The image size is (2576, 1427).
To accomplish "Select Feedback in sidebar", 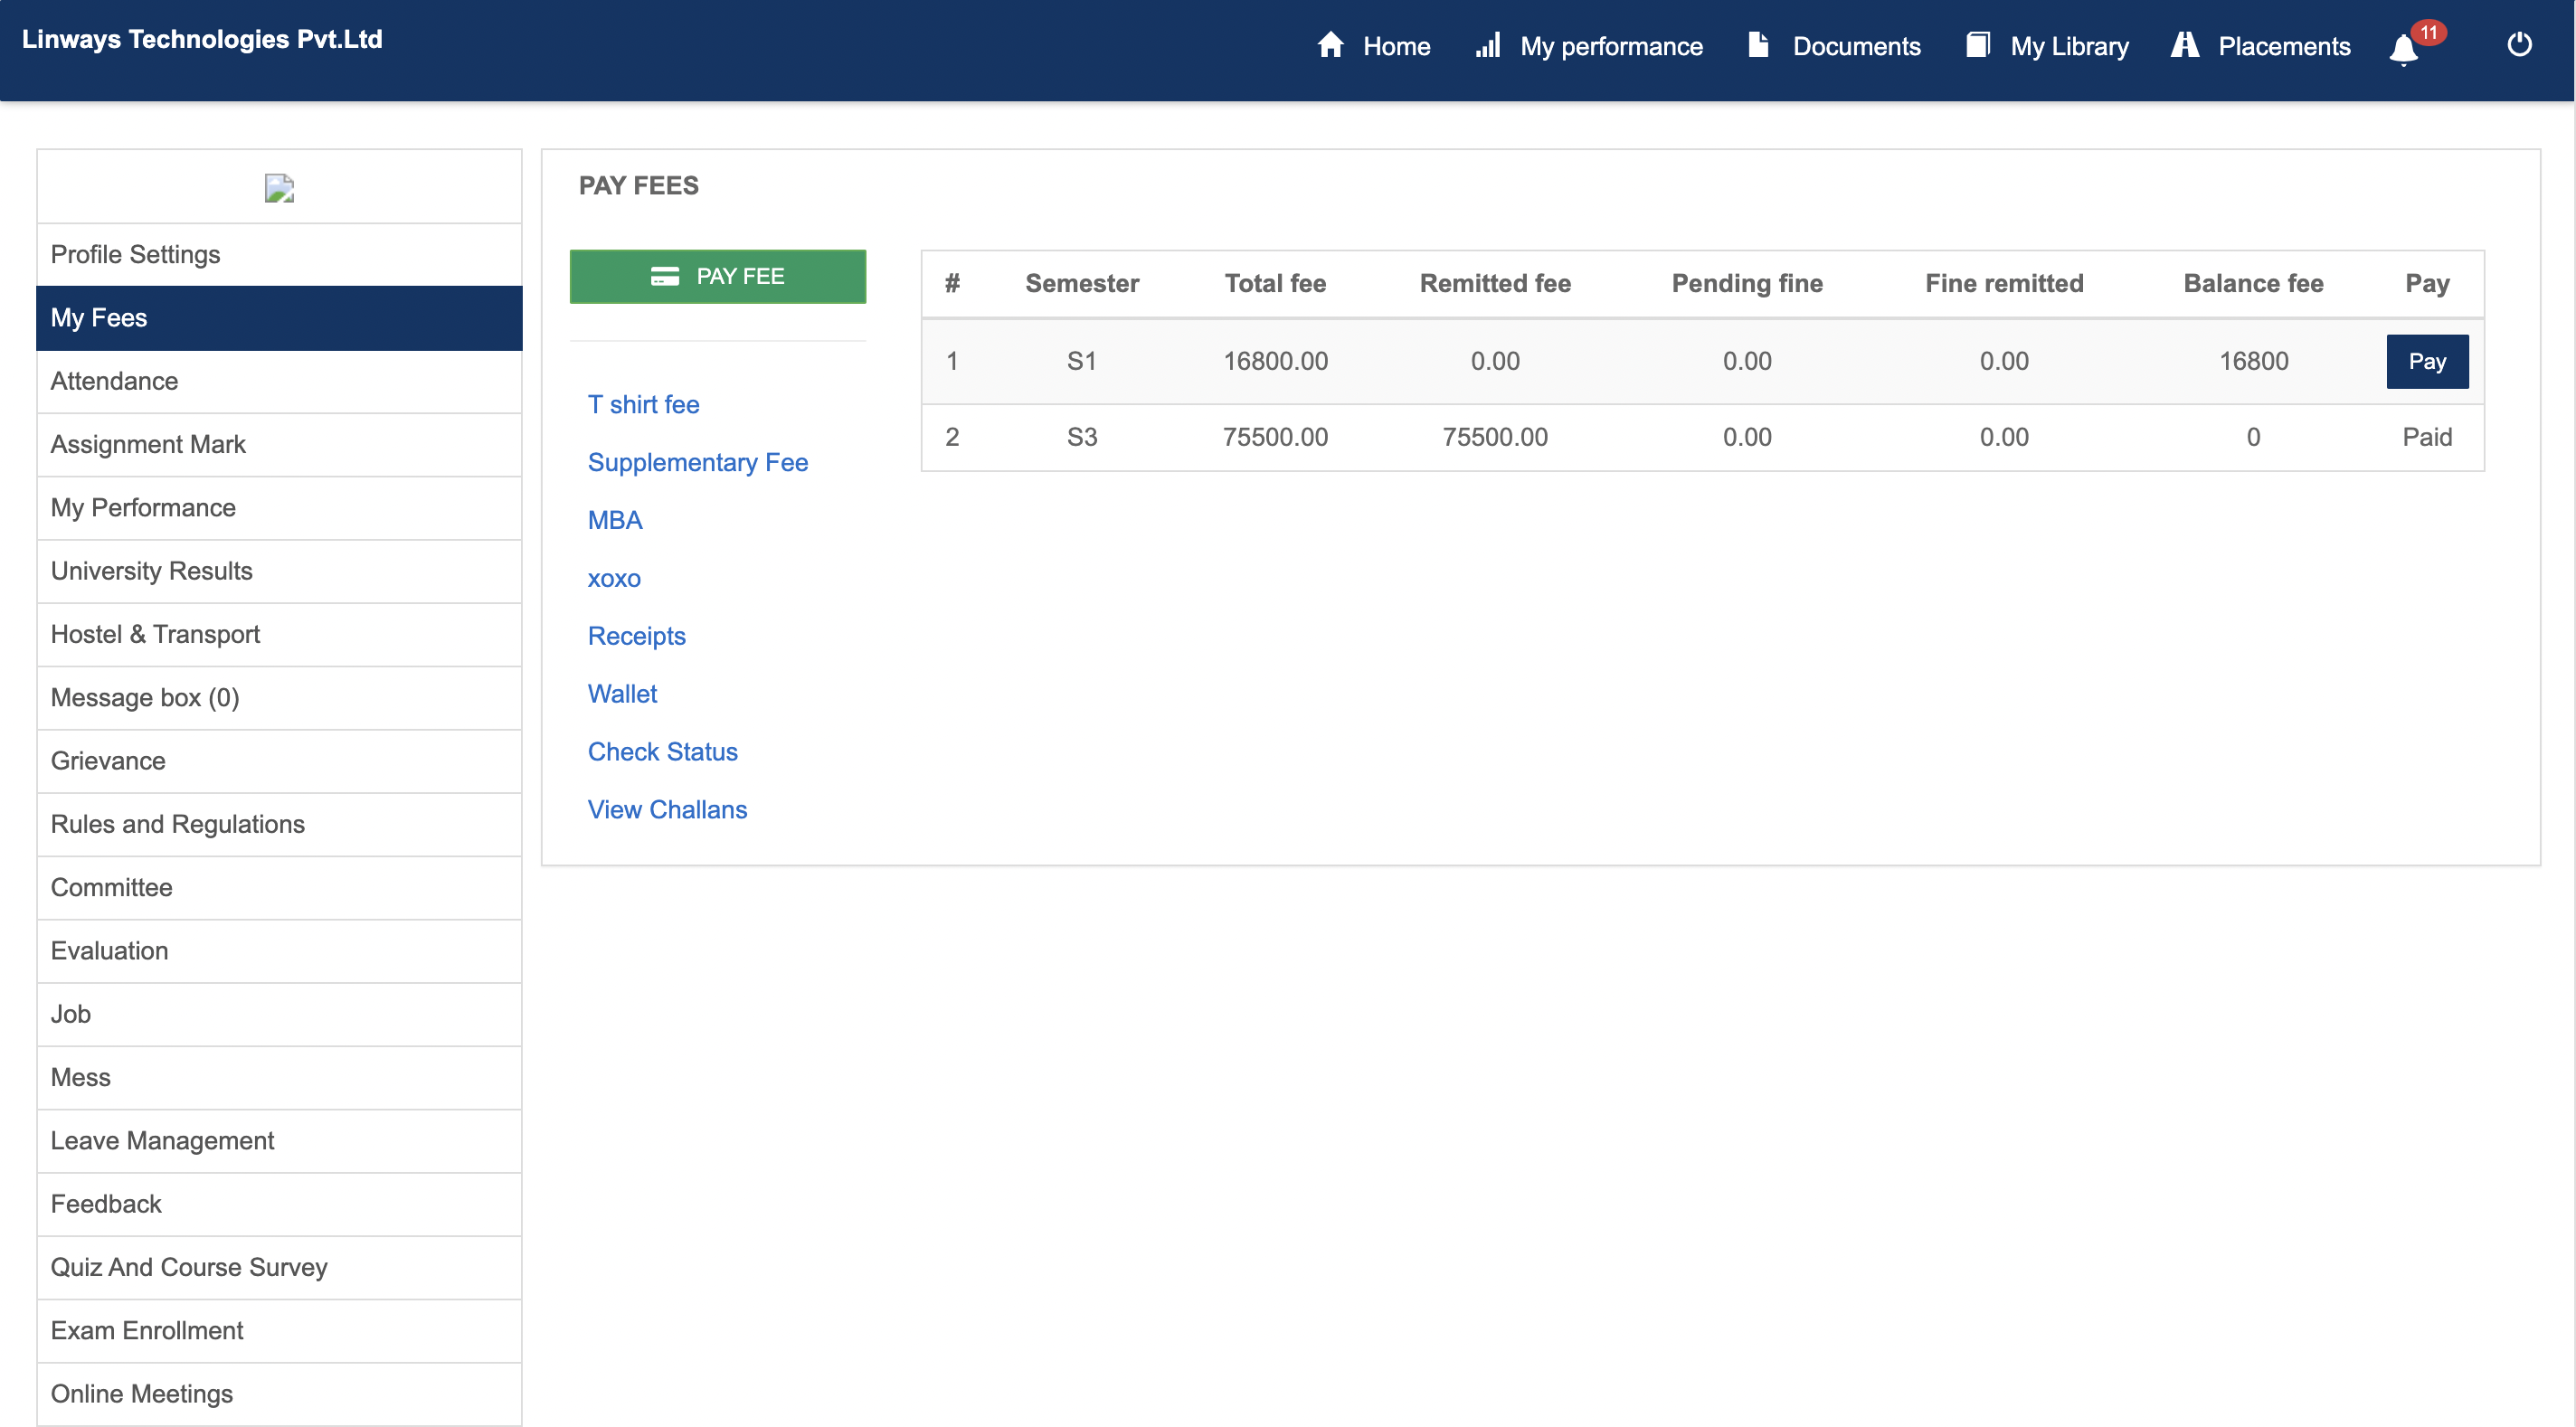I will [x=279, y=1205].
